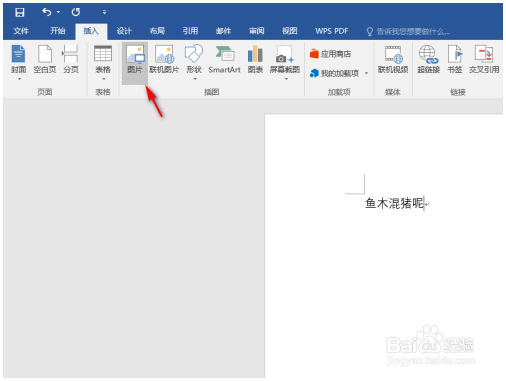Open the 应用商店 add-in store
Viewport: 506px width, 381px height.
click(x=330, y=54)
